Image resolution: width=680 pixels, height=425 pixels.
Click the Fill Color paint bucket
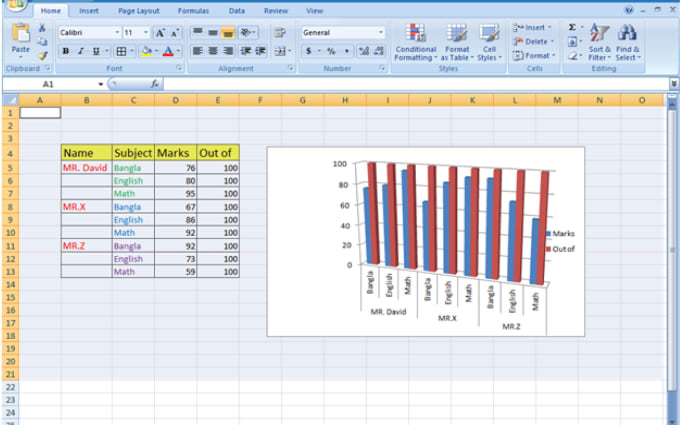click(x=146, y=51)
